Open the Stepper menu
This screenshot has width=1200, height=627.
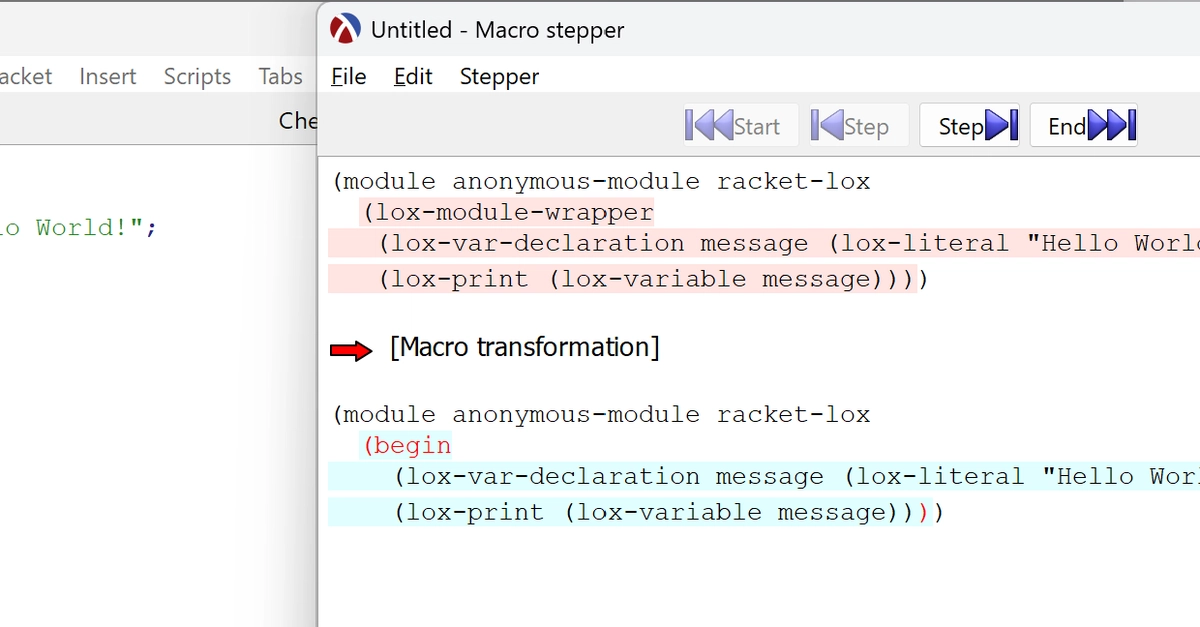tap(499, 77)
